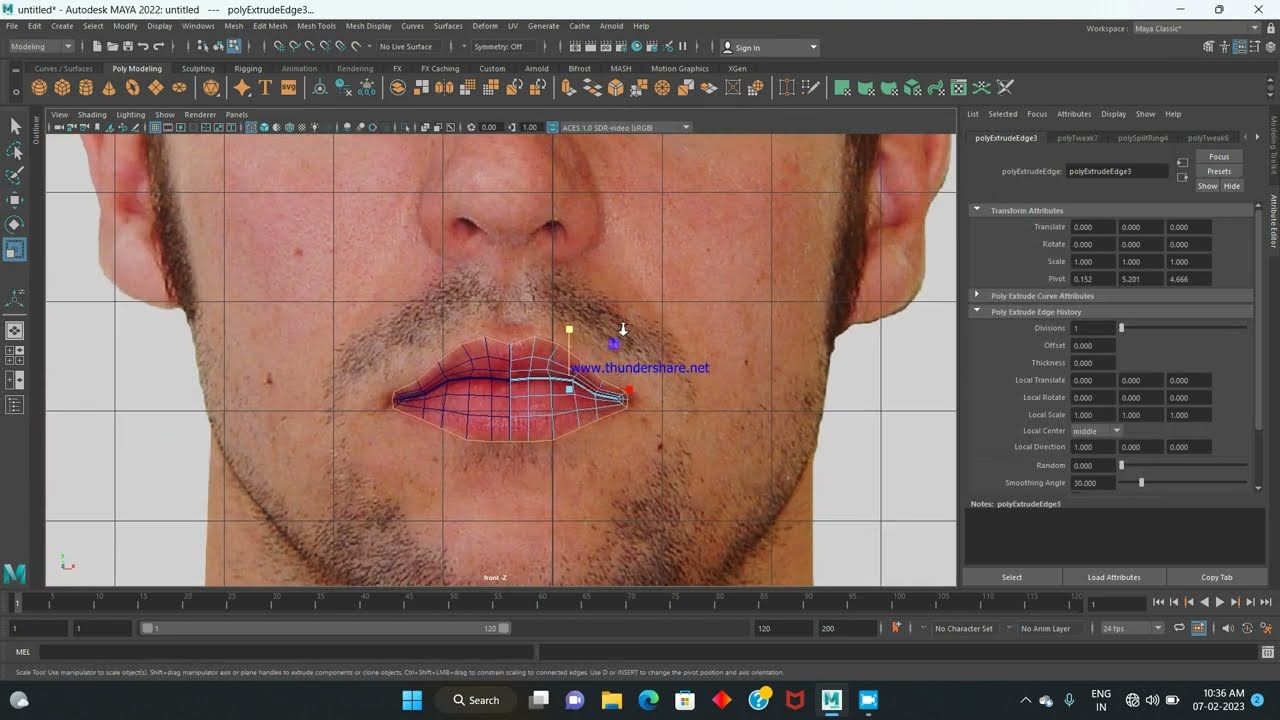This screenshot has width=1280, height=720.
Task: Expand the Poly Extrude Curve Attributes section
Action: pos(977,295)
